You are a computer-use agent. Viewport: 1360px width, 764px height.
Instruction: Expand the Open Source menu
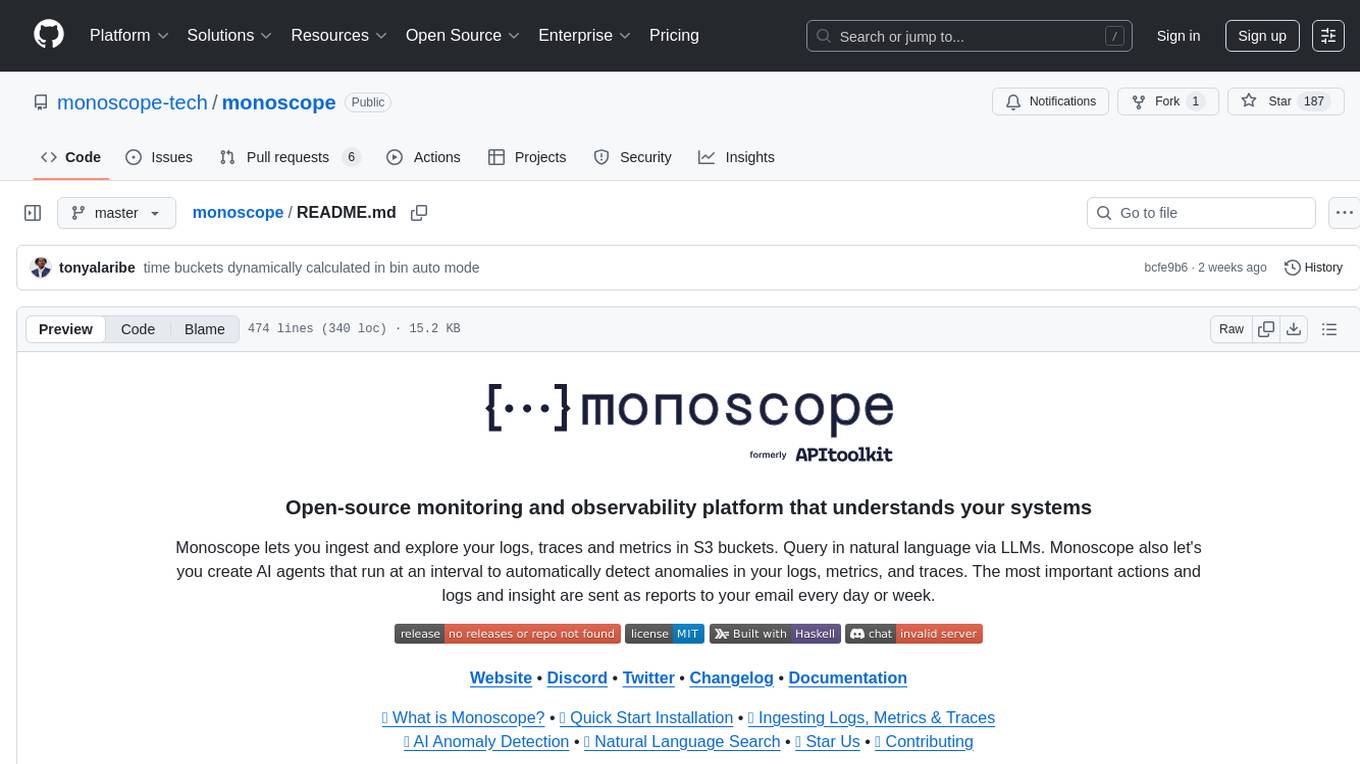click(x=463, y=35)
